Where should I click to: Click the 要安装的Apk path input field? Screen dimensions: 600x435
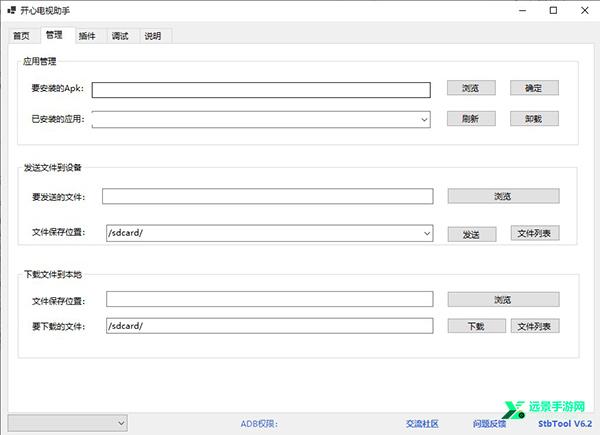click(x=261, y=89)
